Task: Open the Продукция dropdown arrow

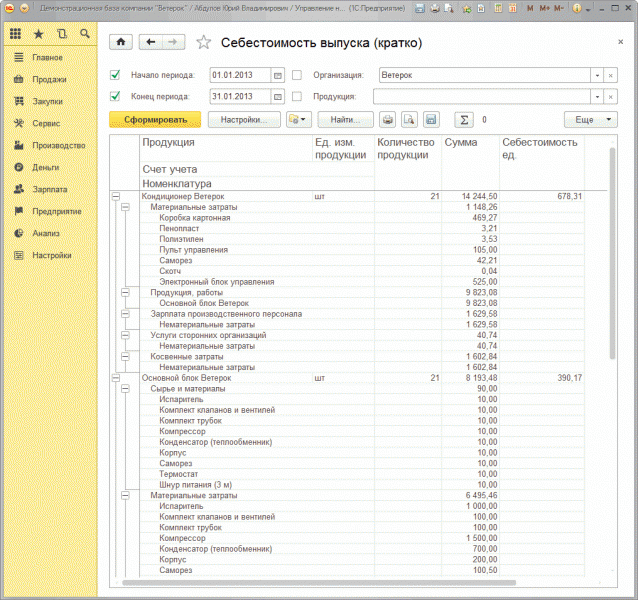Action: click(597, 97)
